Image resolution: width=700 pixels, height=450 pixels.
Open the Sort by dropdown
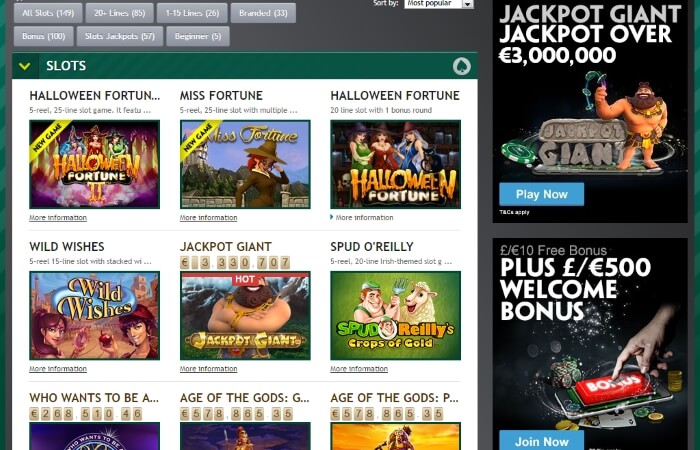(x=438, y=4)
